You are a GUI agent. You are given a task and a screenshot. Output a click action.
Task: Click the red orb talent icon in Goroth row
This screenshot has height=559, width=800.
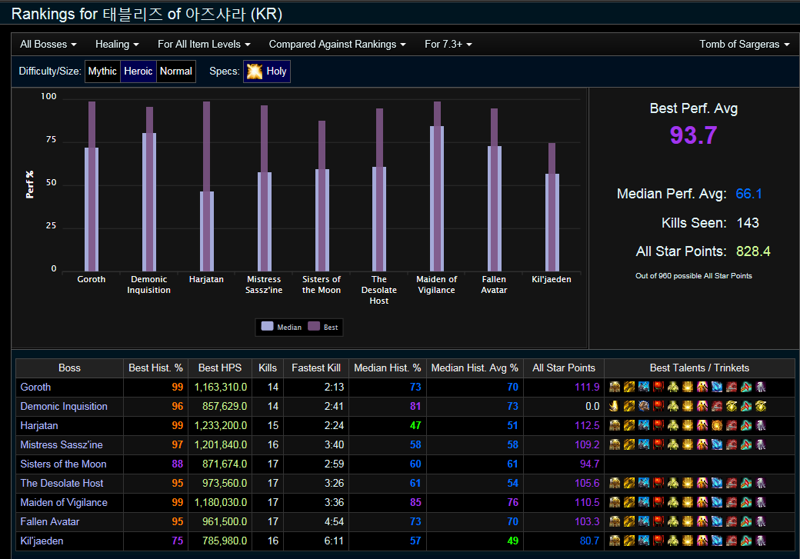(x=659, y=387)
